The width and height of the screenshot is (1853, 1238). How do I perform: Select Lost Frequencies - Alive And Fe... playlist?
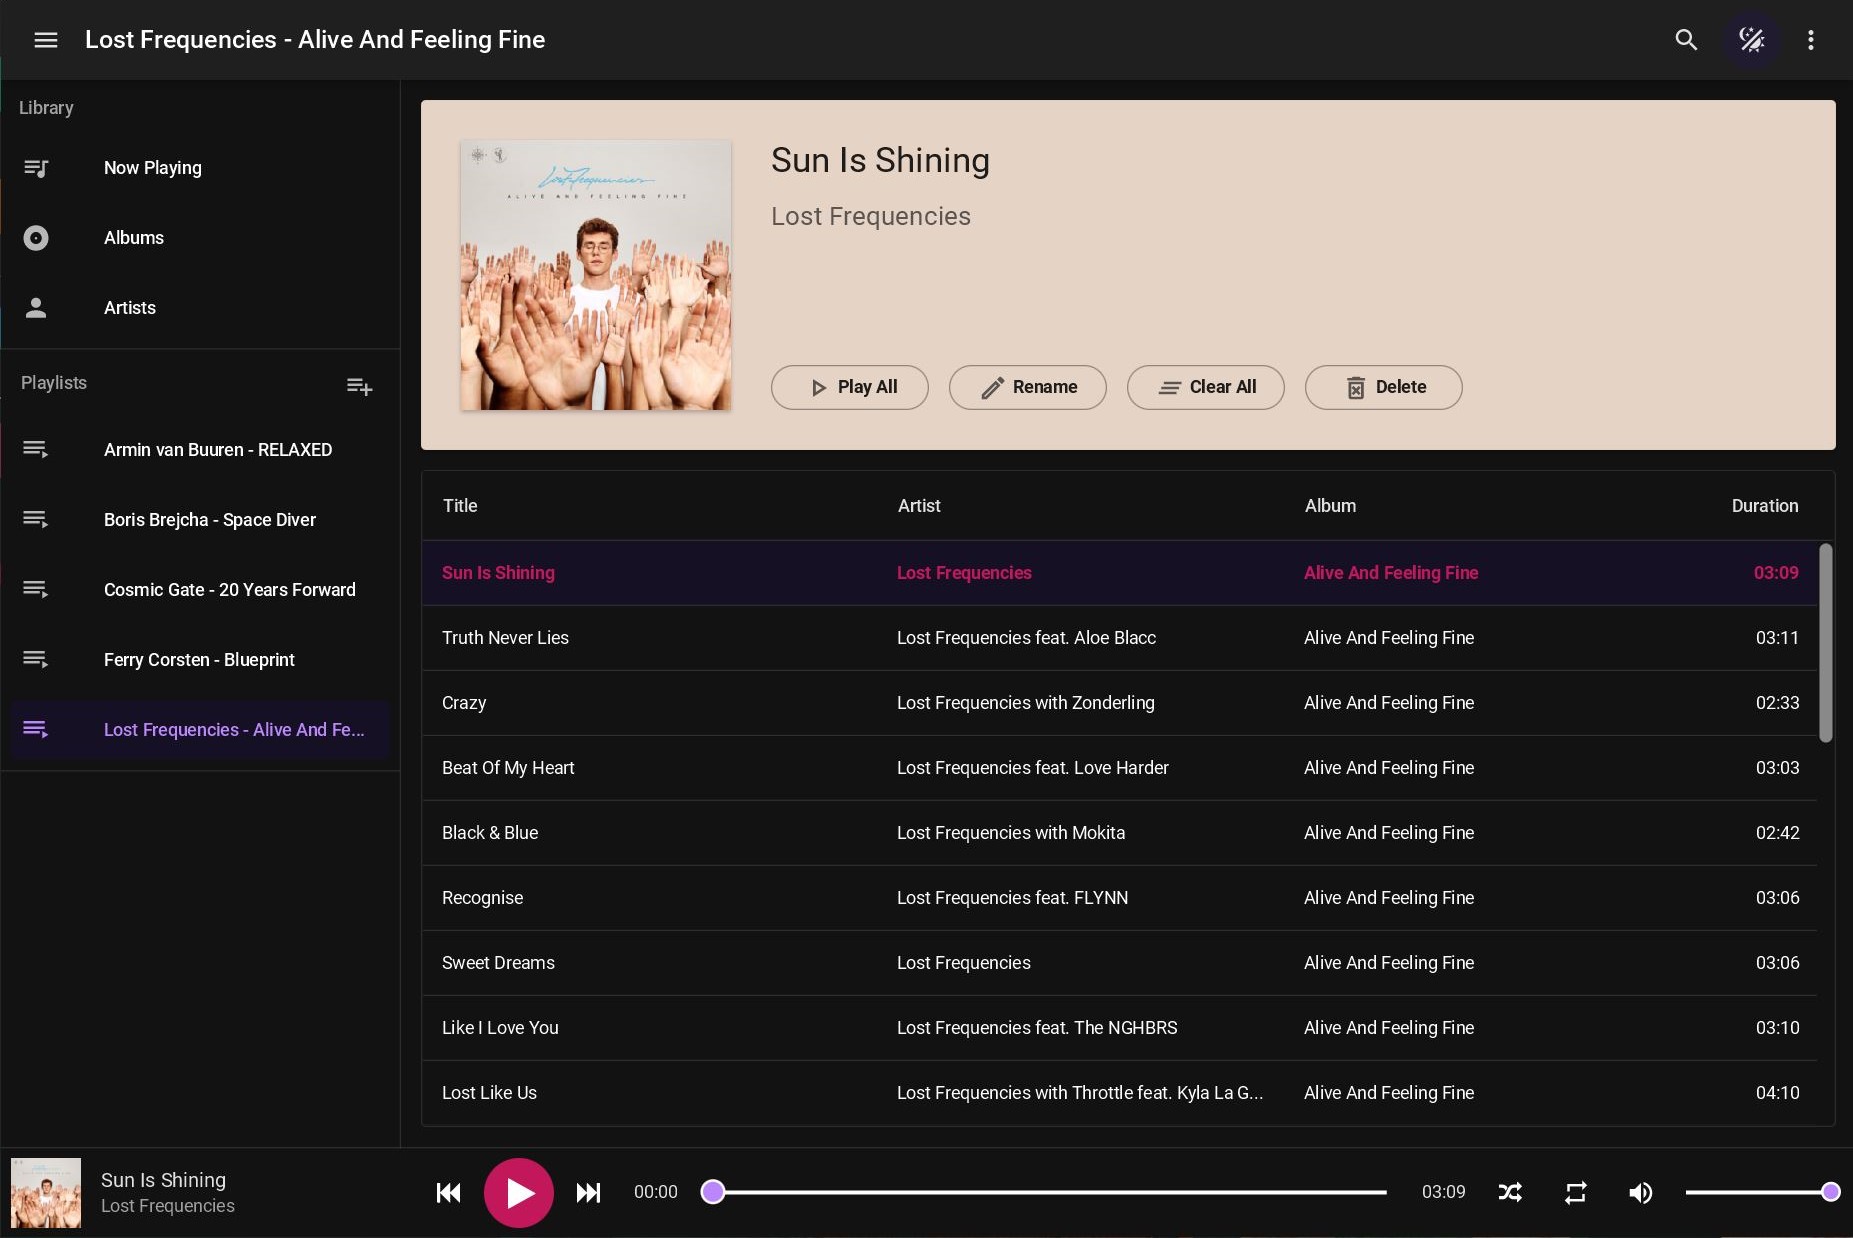click(x=200, y=730)
